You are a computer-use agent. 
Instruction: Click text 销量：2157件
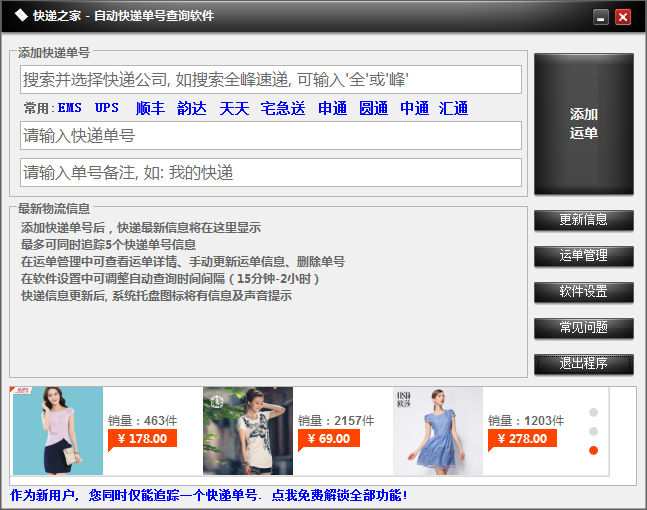(x=336, y=420)
